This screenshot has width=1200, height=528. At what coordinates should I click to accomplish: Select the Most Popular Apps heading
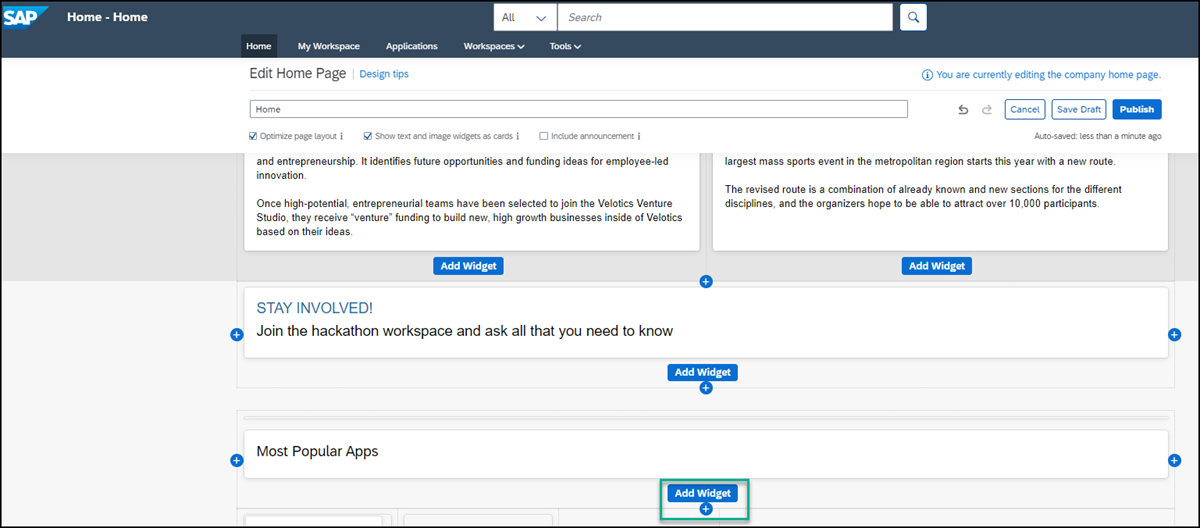coord(318,452)
